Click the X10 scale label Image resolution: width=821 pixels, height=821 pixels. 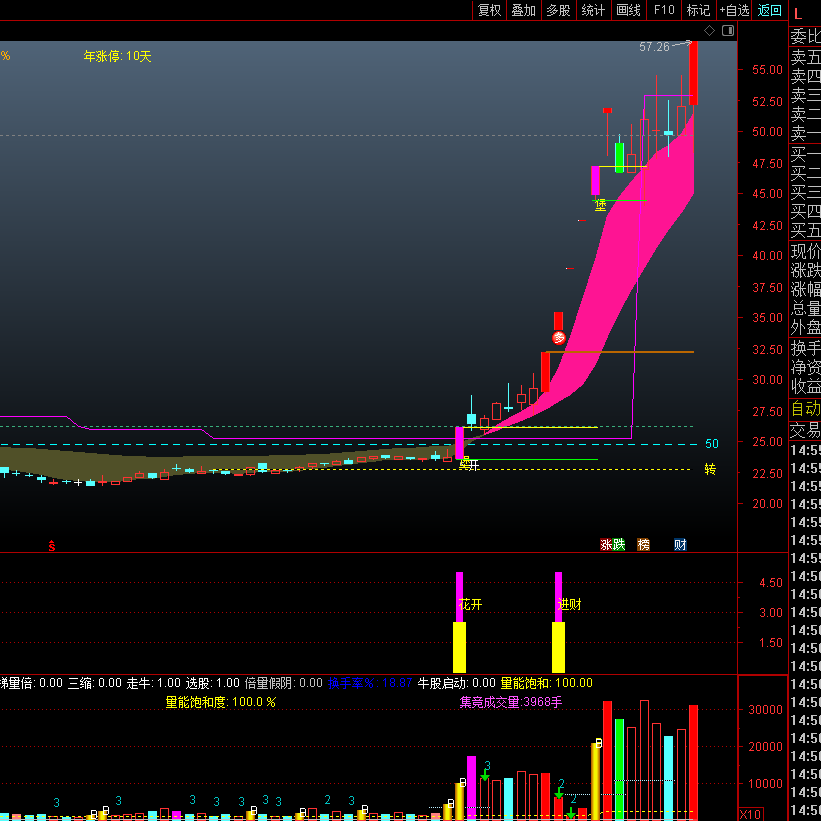pos(751,814)
